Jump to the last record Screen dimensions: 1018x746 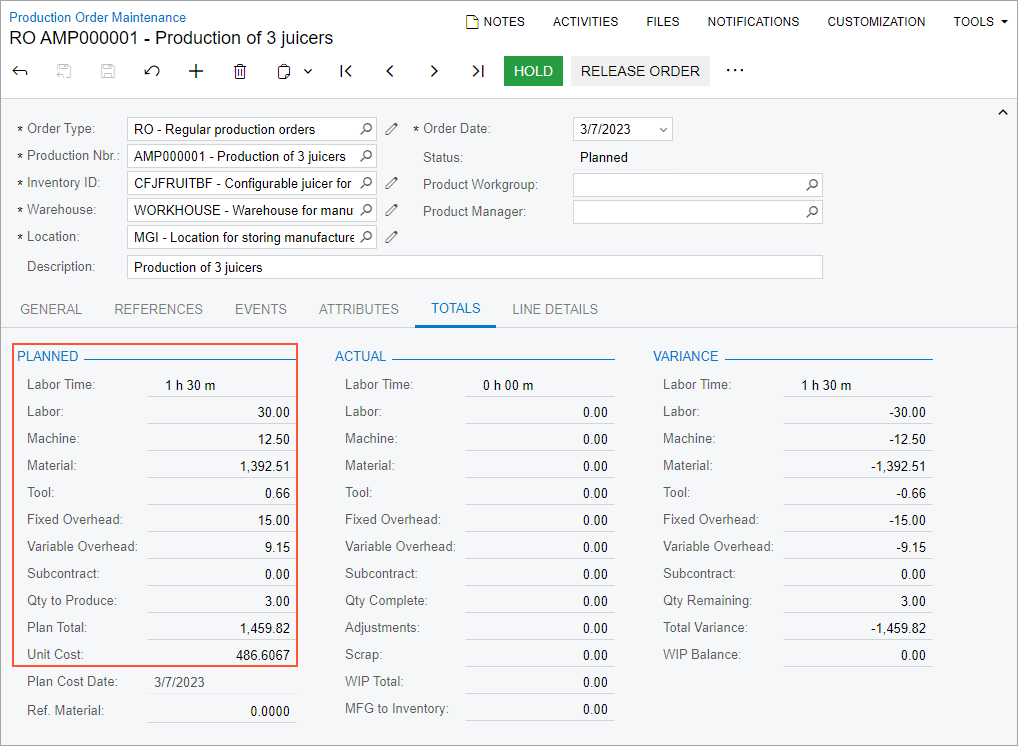478,71
